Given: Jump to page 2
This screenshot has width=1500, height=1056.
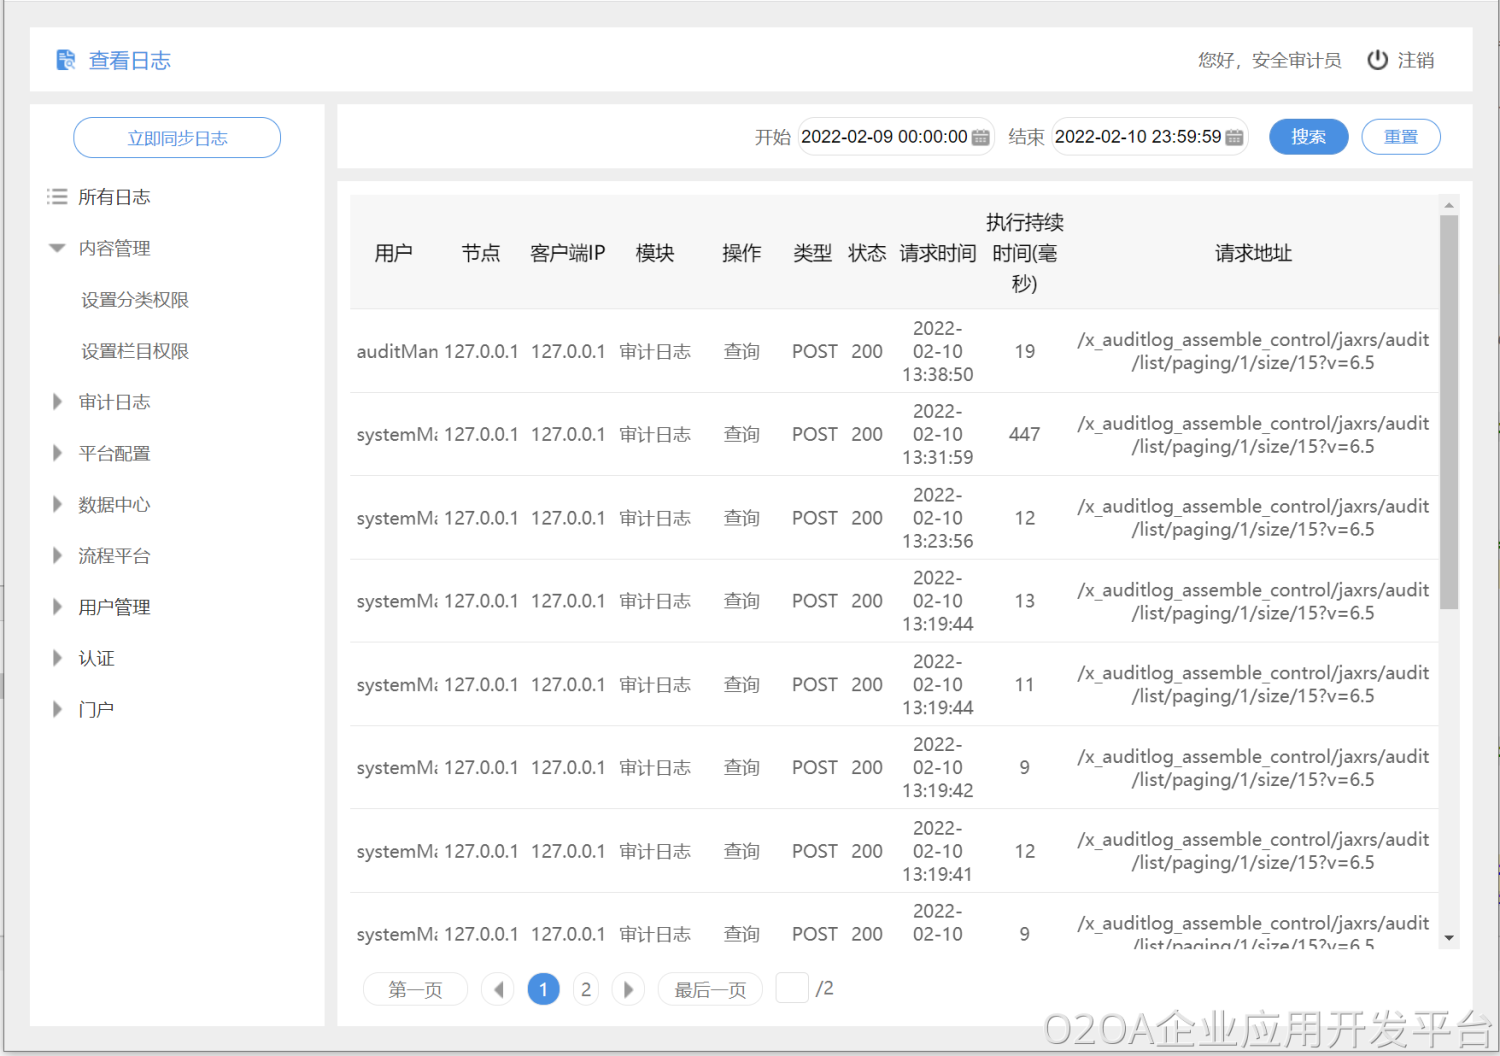Looking at the screenshot, I should (586, 989).
